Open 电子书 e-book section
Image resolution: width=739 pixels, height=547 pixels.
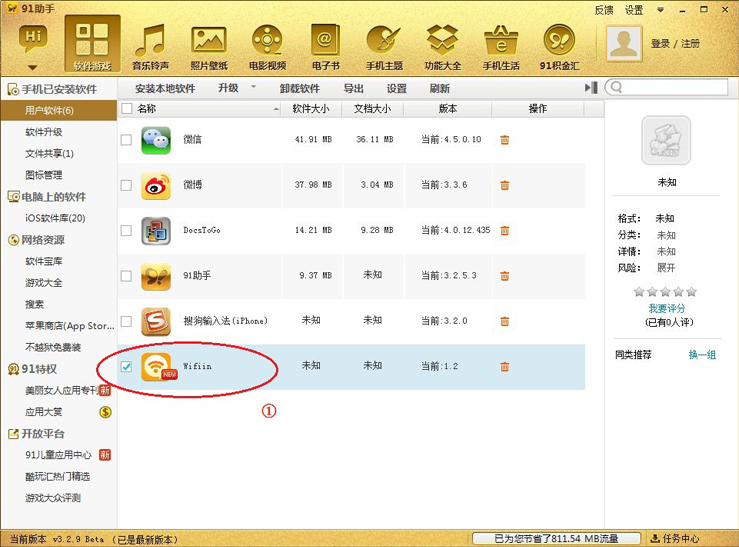325,47
